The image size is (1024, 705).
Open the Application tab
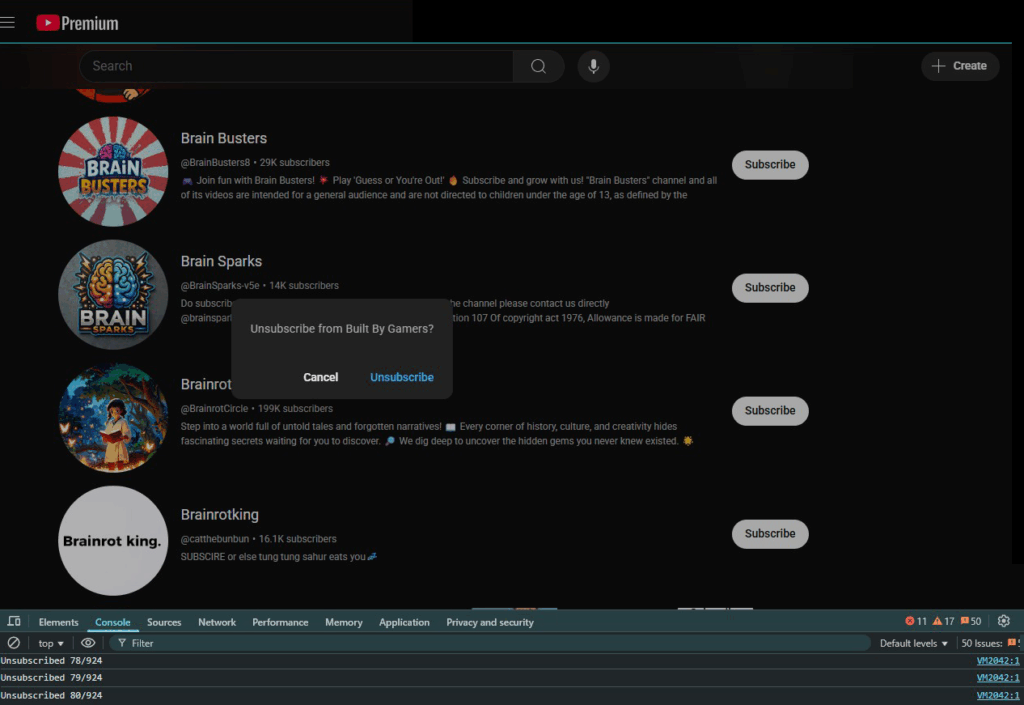pos(404,622)
